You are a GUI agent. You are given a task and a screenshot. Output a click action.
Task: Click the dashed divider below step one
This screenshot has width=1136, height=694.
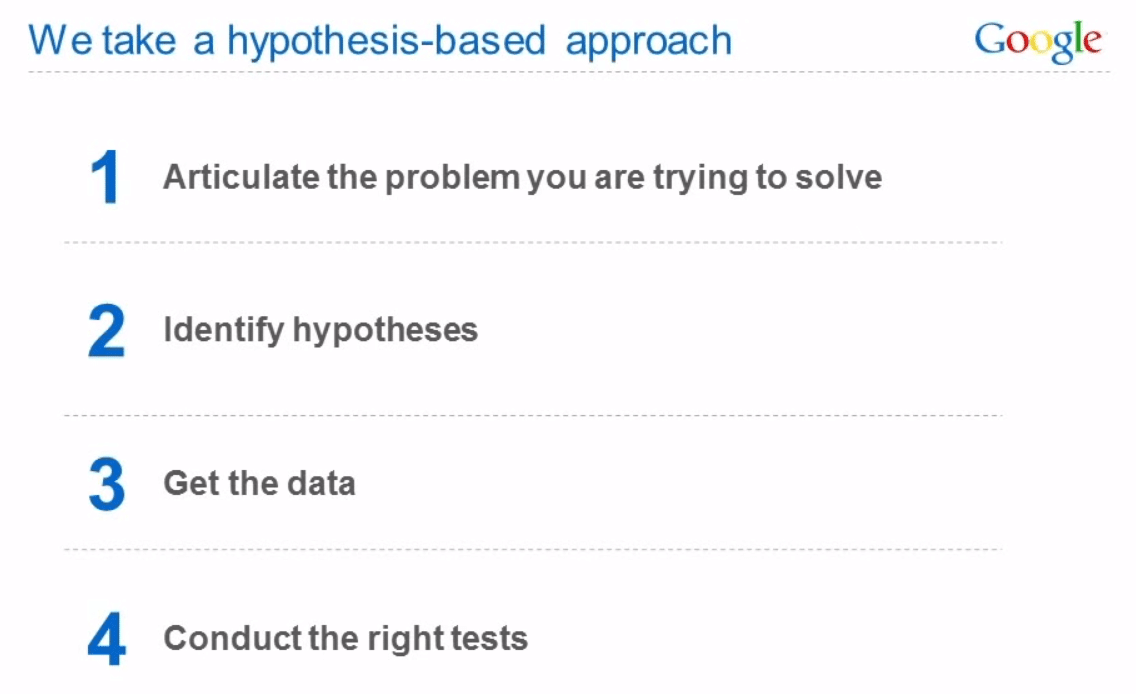coord(533,242)
